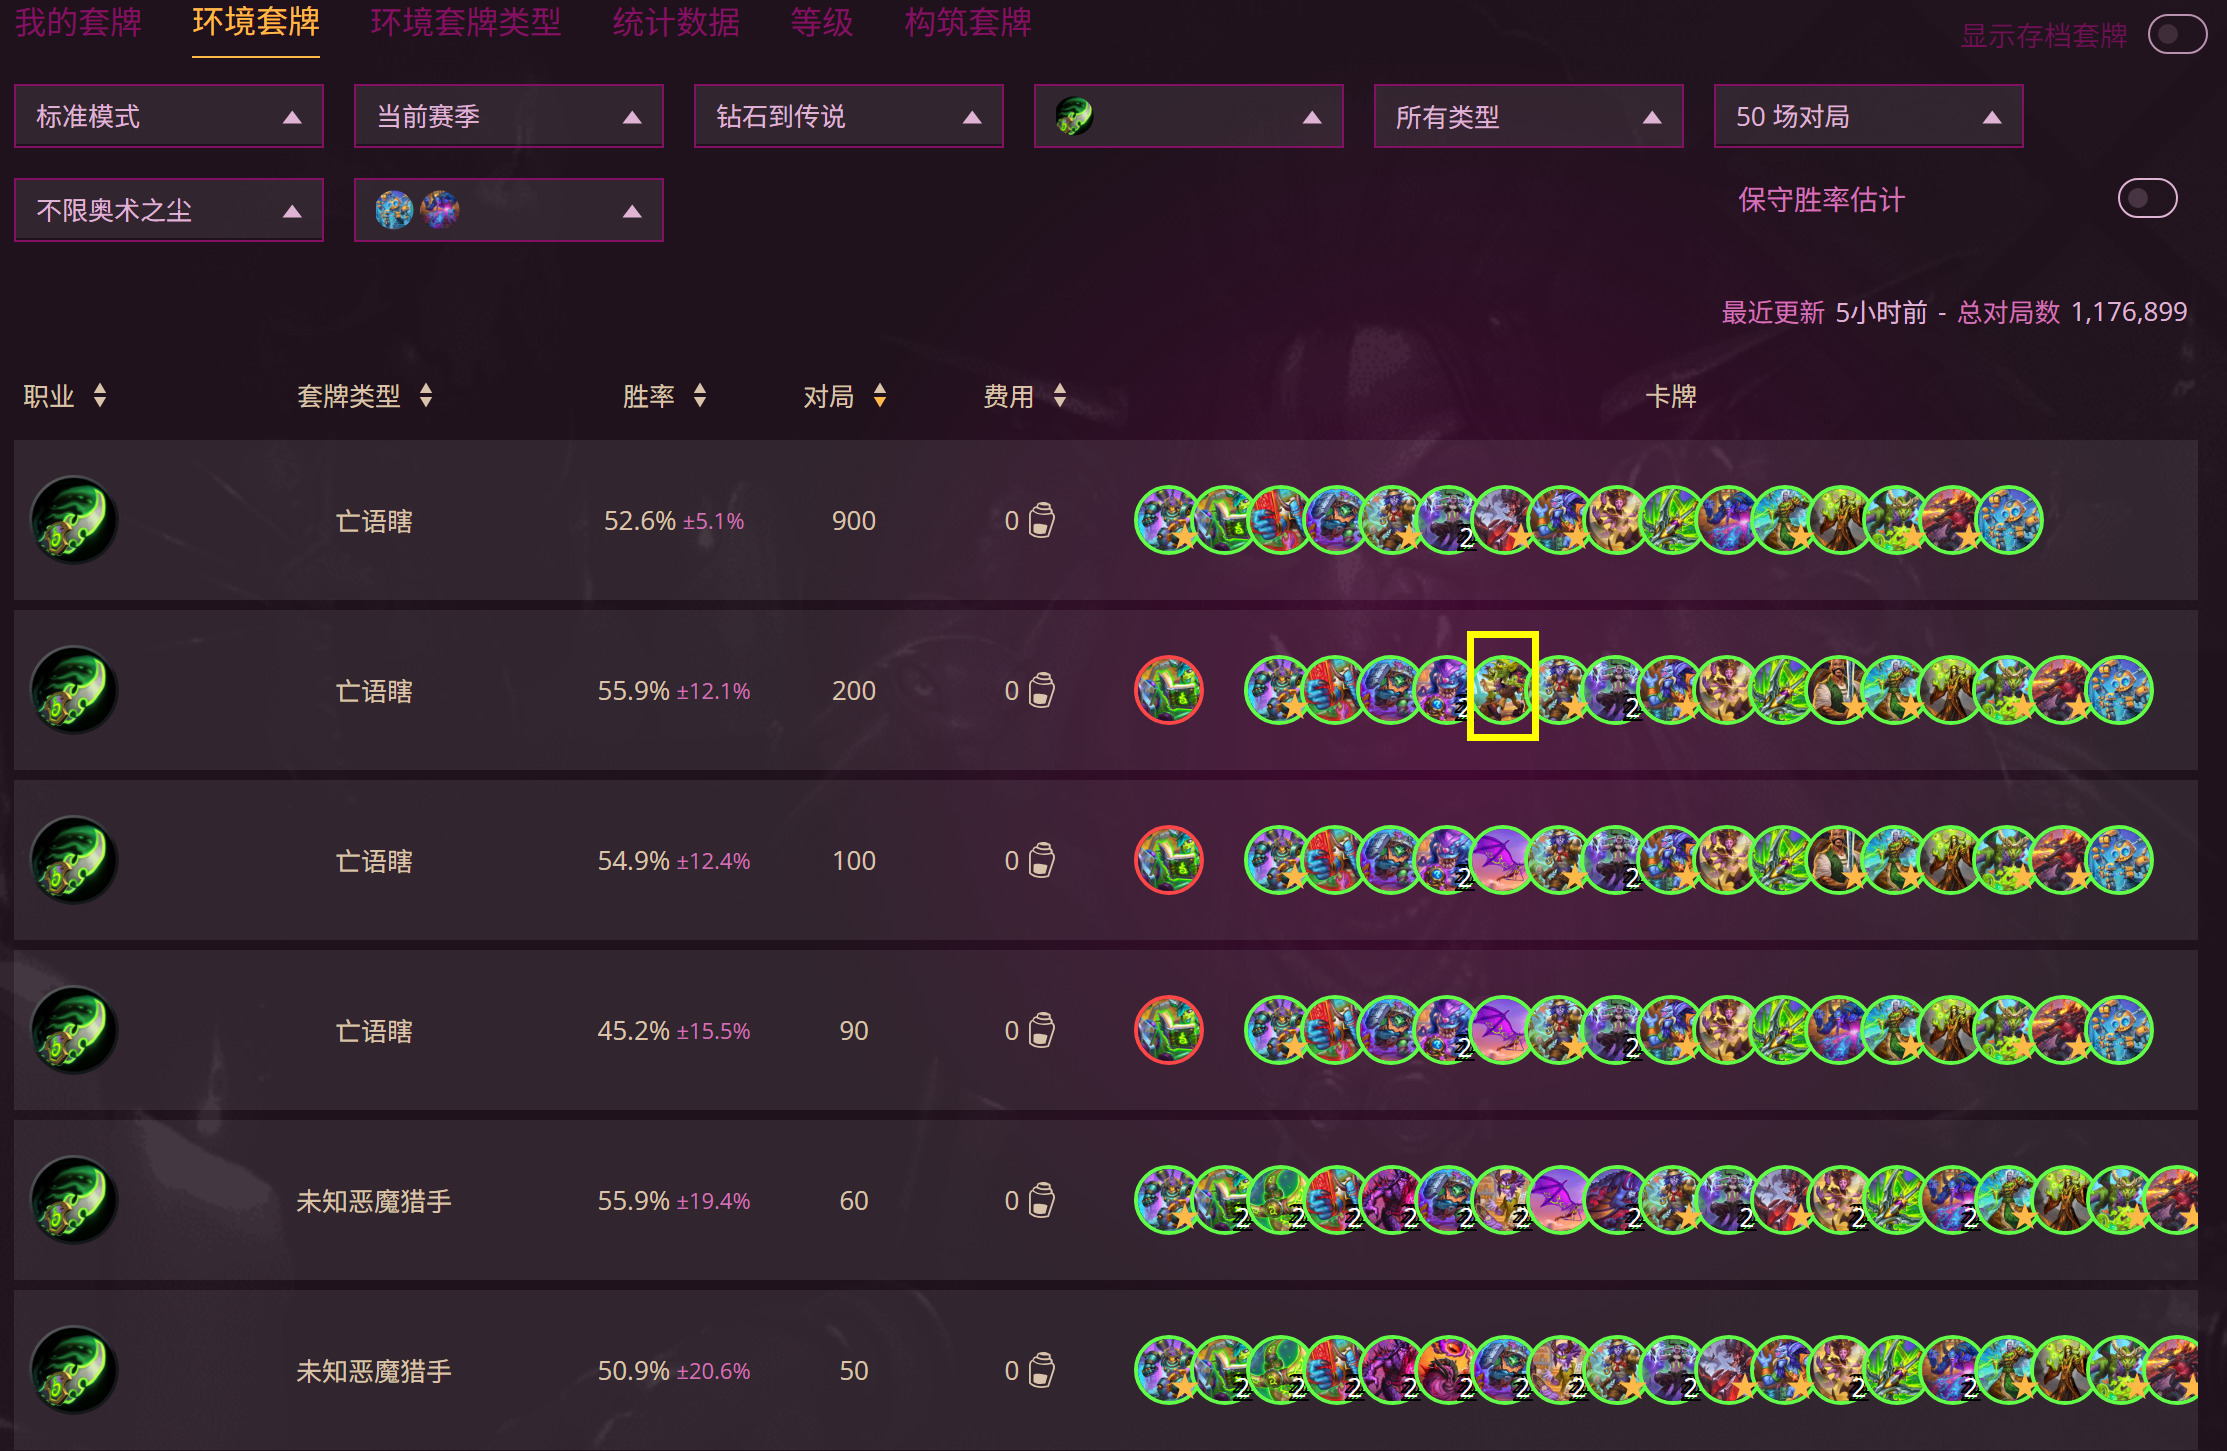Viewport: 2227px width, 1451px height.
Task: Click the class icon in the 45.2% row
Action: click(74, 1030)
